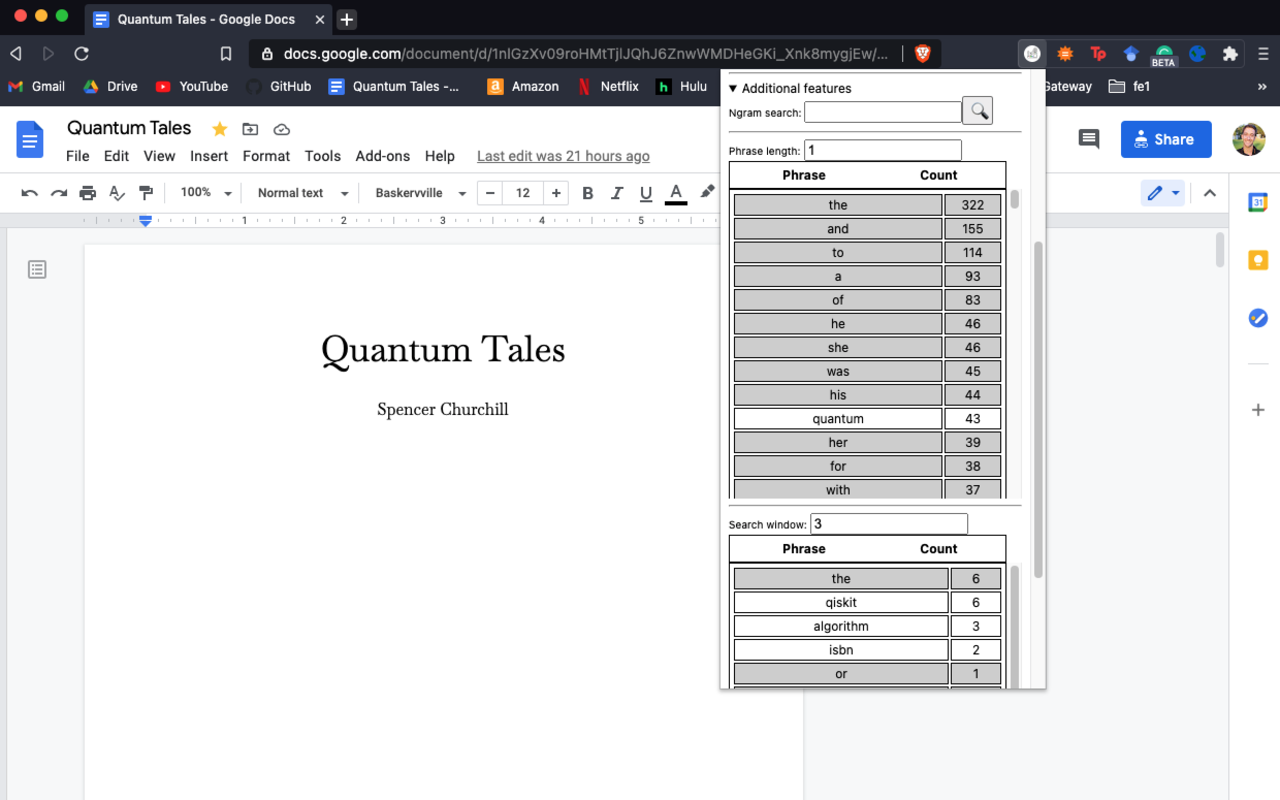Open the Baskerville font dropdown
The width and height of the screenshot is (1280, 800).
tap(420, 193)
